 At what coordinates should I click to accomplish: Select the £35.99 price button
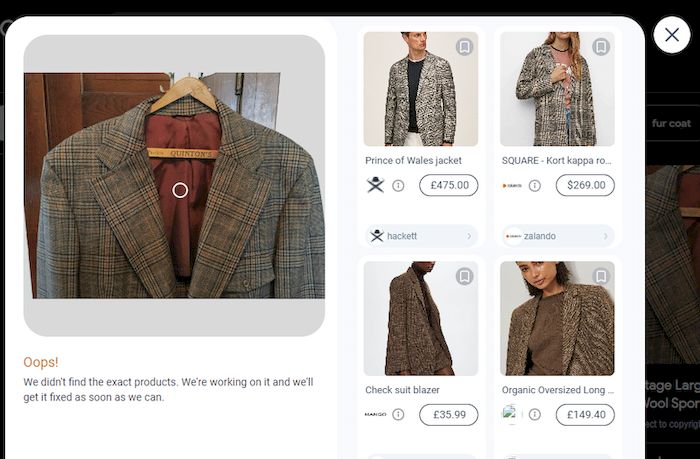tap(448, 414)
